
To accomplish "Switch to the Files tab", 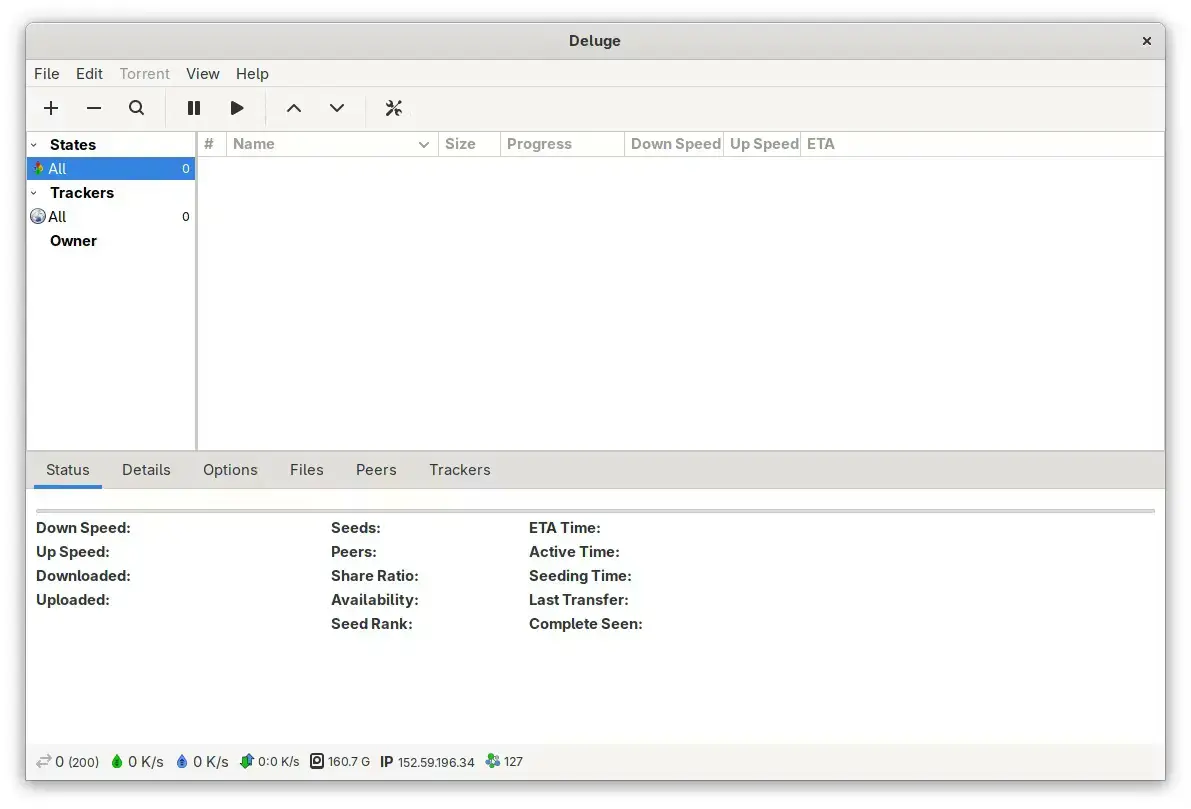I will 307,469.
